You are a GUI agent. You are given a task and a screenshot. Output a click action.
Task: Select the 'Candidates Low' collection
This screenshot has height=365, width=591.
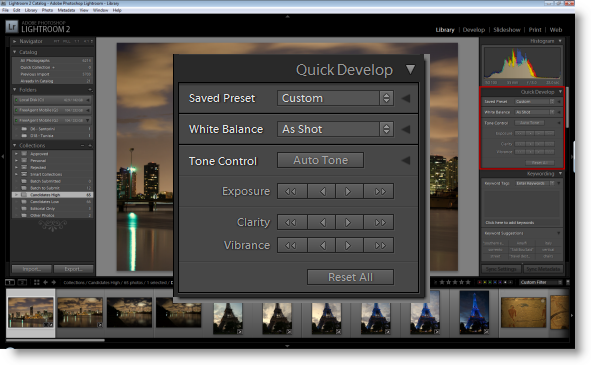click(x=52, y=202)
